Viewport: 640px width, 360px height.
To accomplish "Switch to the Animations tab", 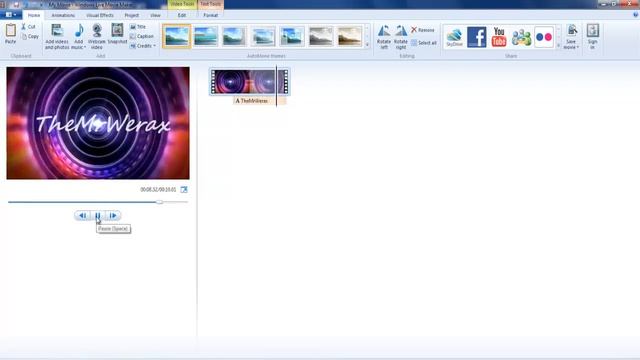I will coord(63,15).
